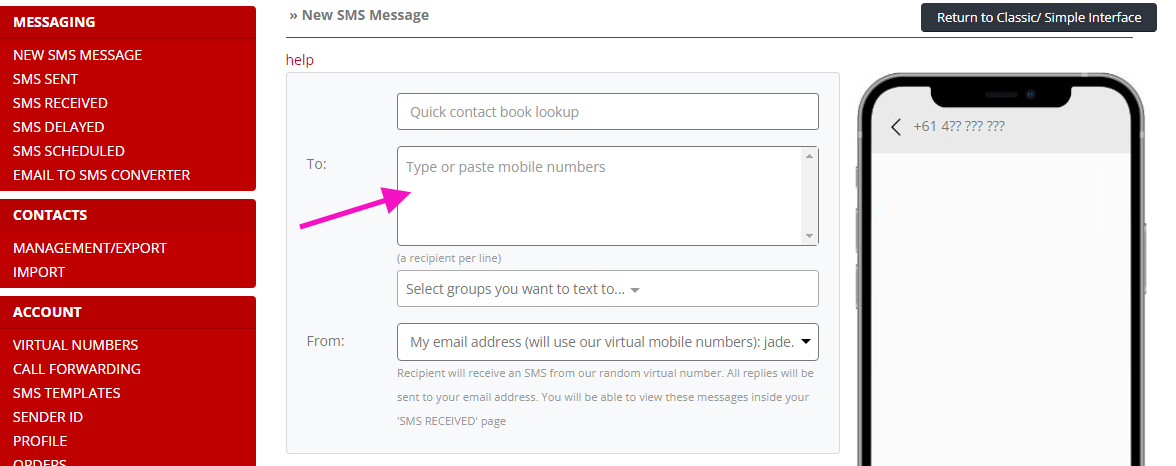Viewport: 1176px width, 466px height.
Task: Click the red help link
Action: [300, 60]
